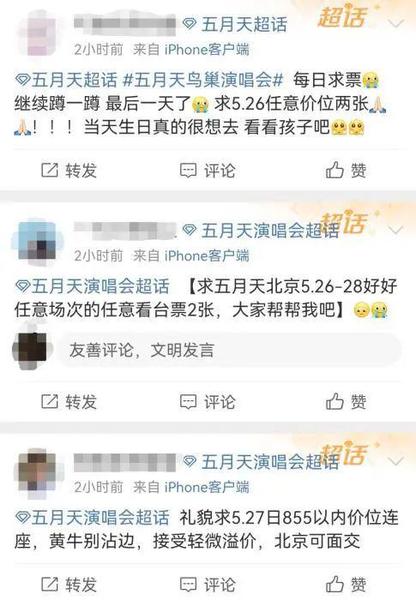Open comments on the second post

pyautogui.click(x=208, y=402)
